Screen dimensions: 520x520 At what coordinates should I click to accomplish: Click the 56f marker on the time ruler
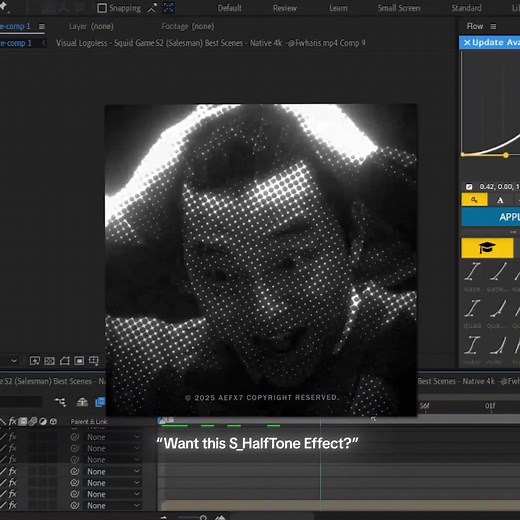click(424, 406)
